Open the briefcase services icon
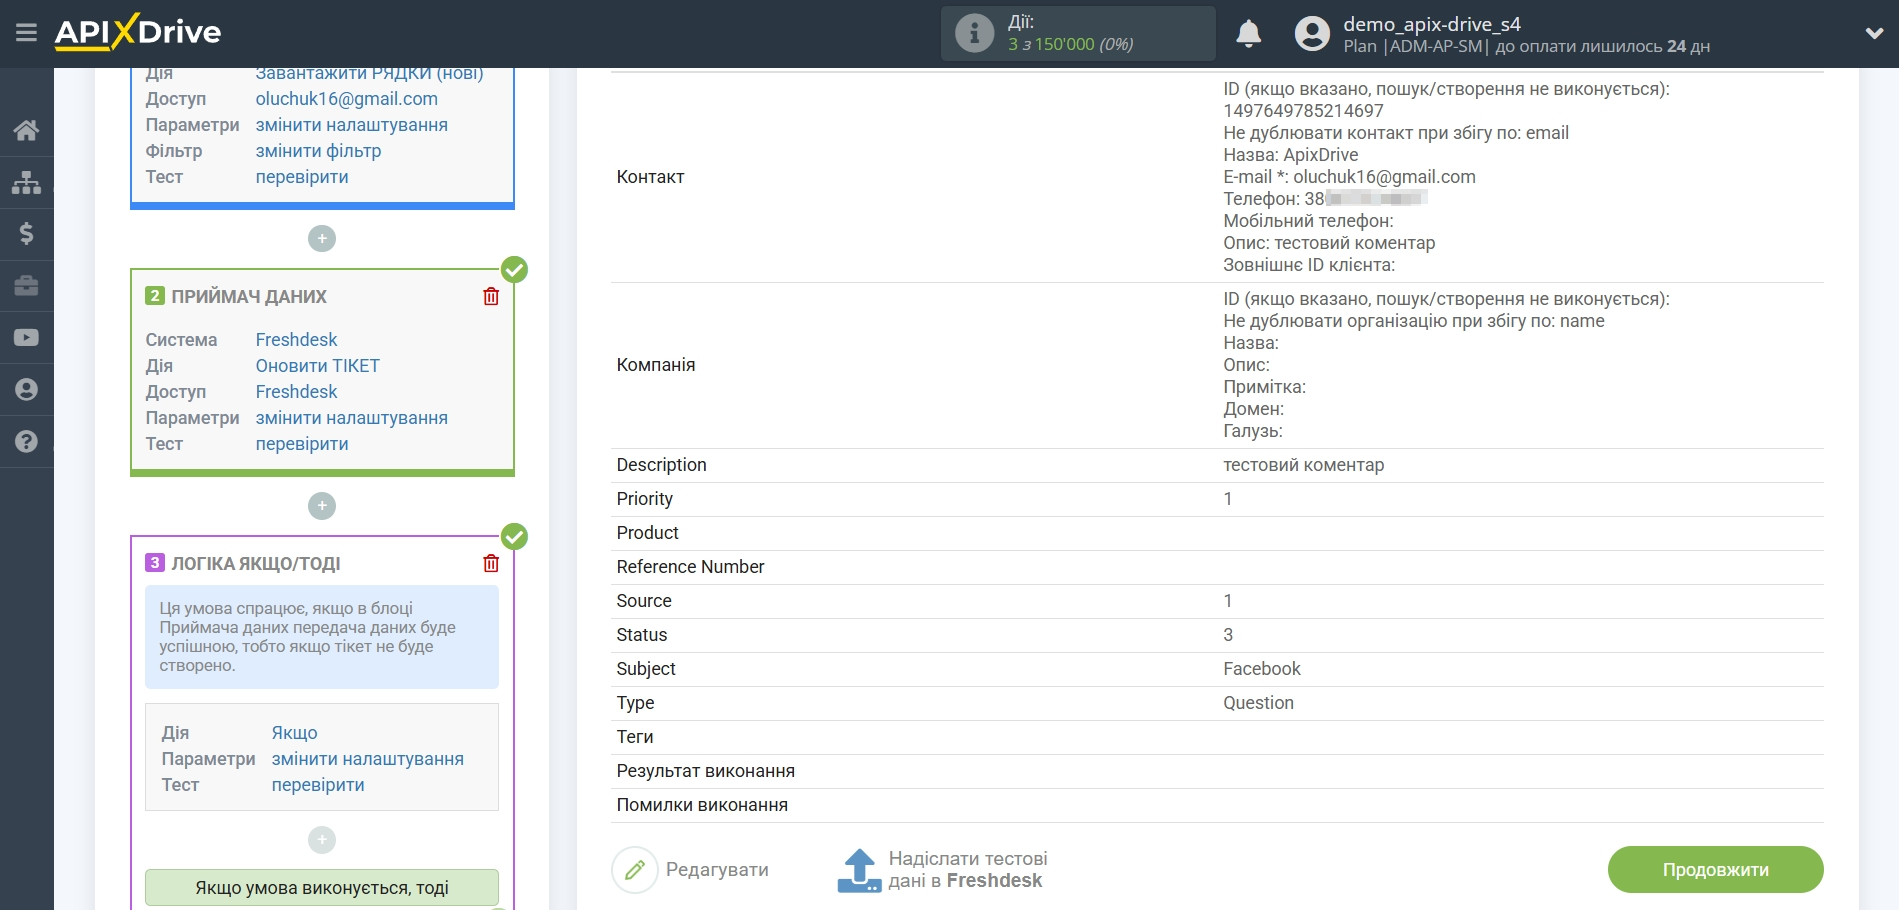The image size is (1899, 910). point(26,286)
